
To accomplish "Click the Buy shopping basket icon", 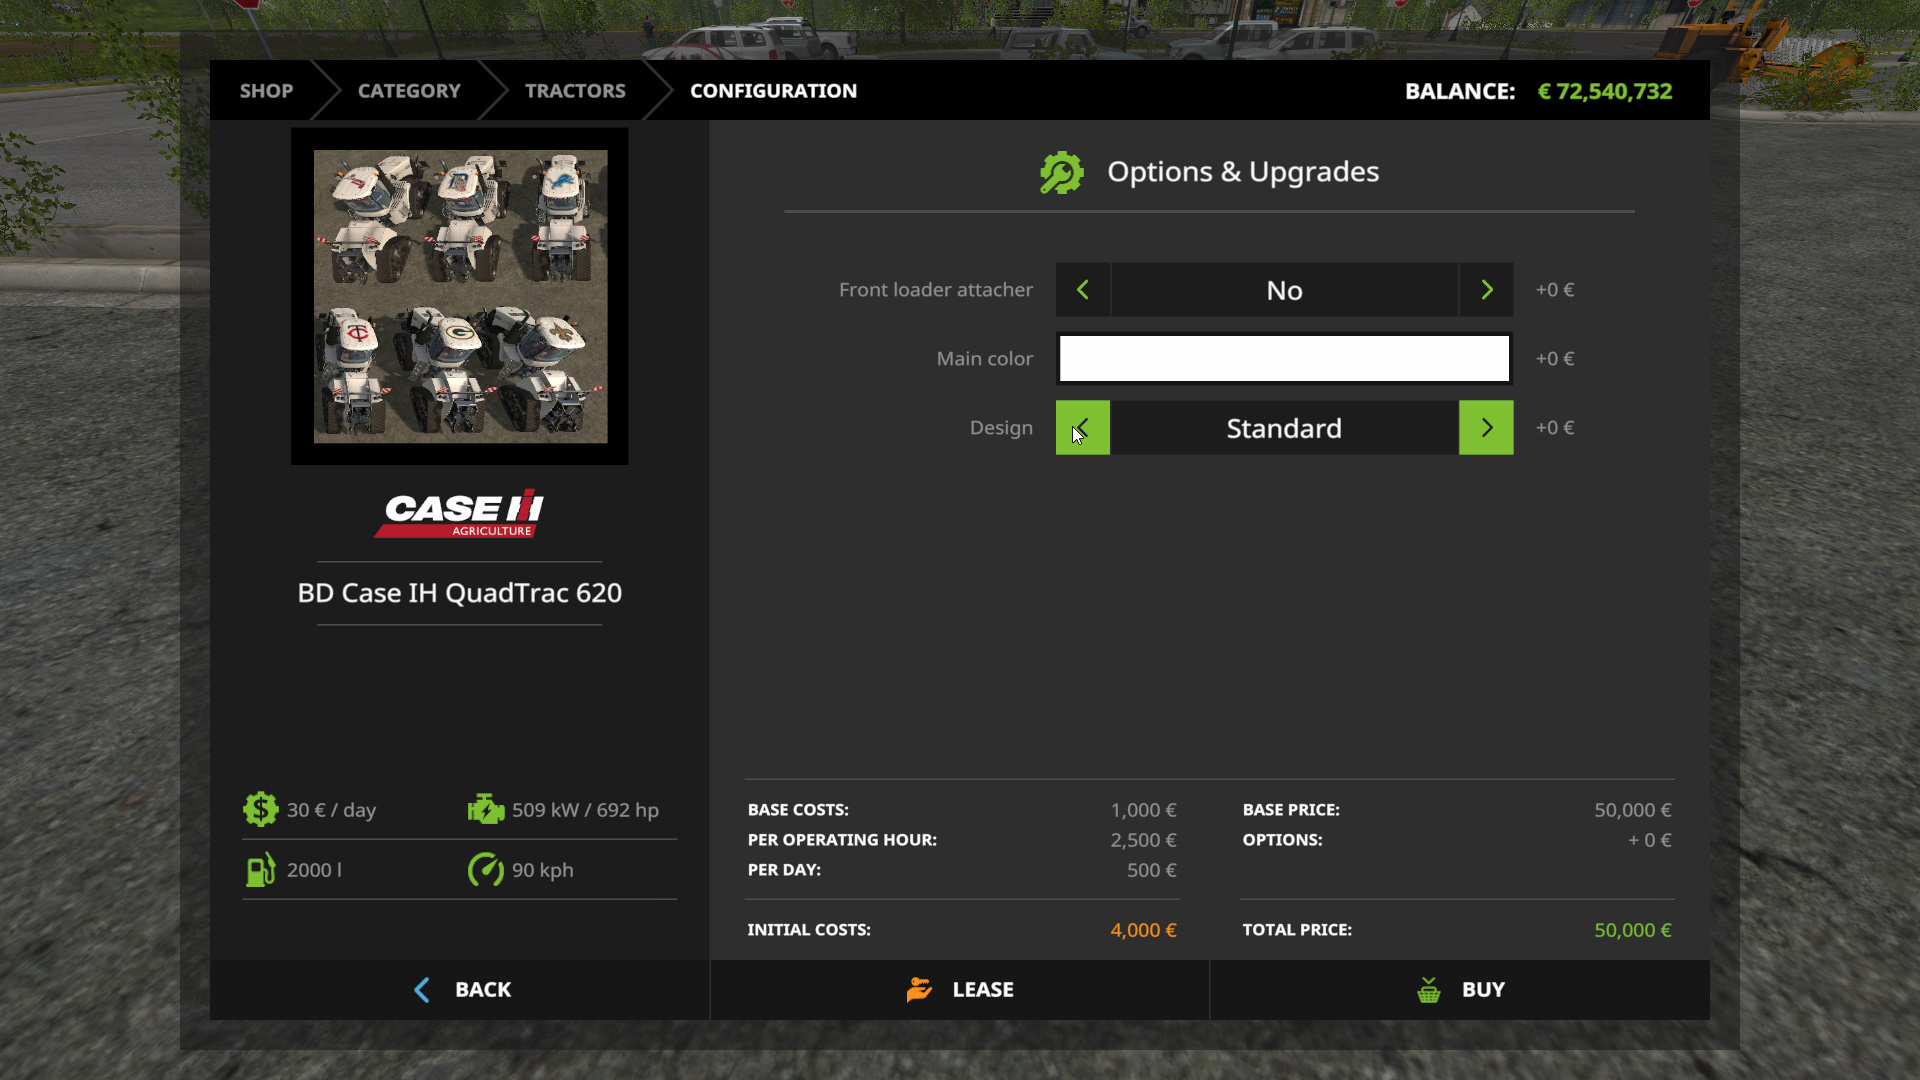I will coord(1428,990).
